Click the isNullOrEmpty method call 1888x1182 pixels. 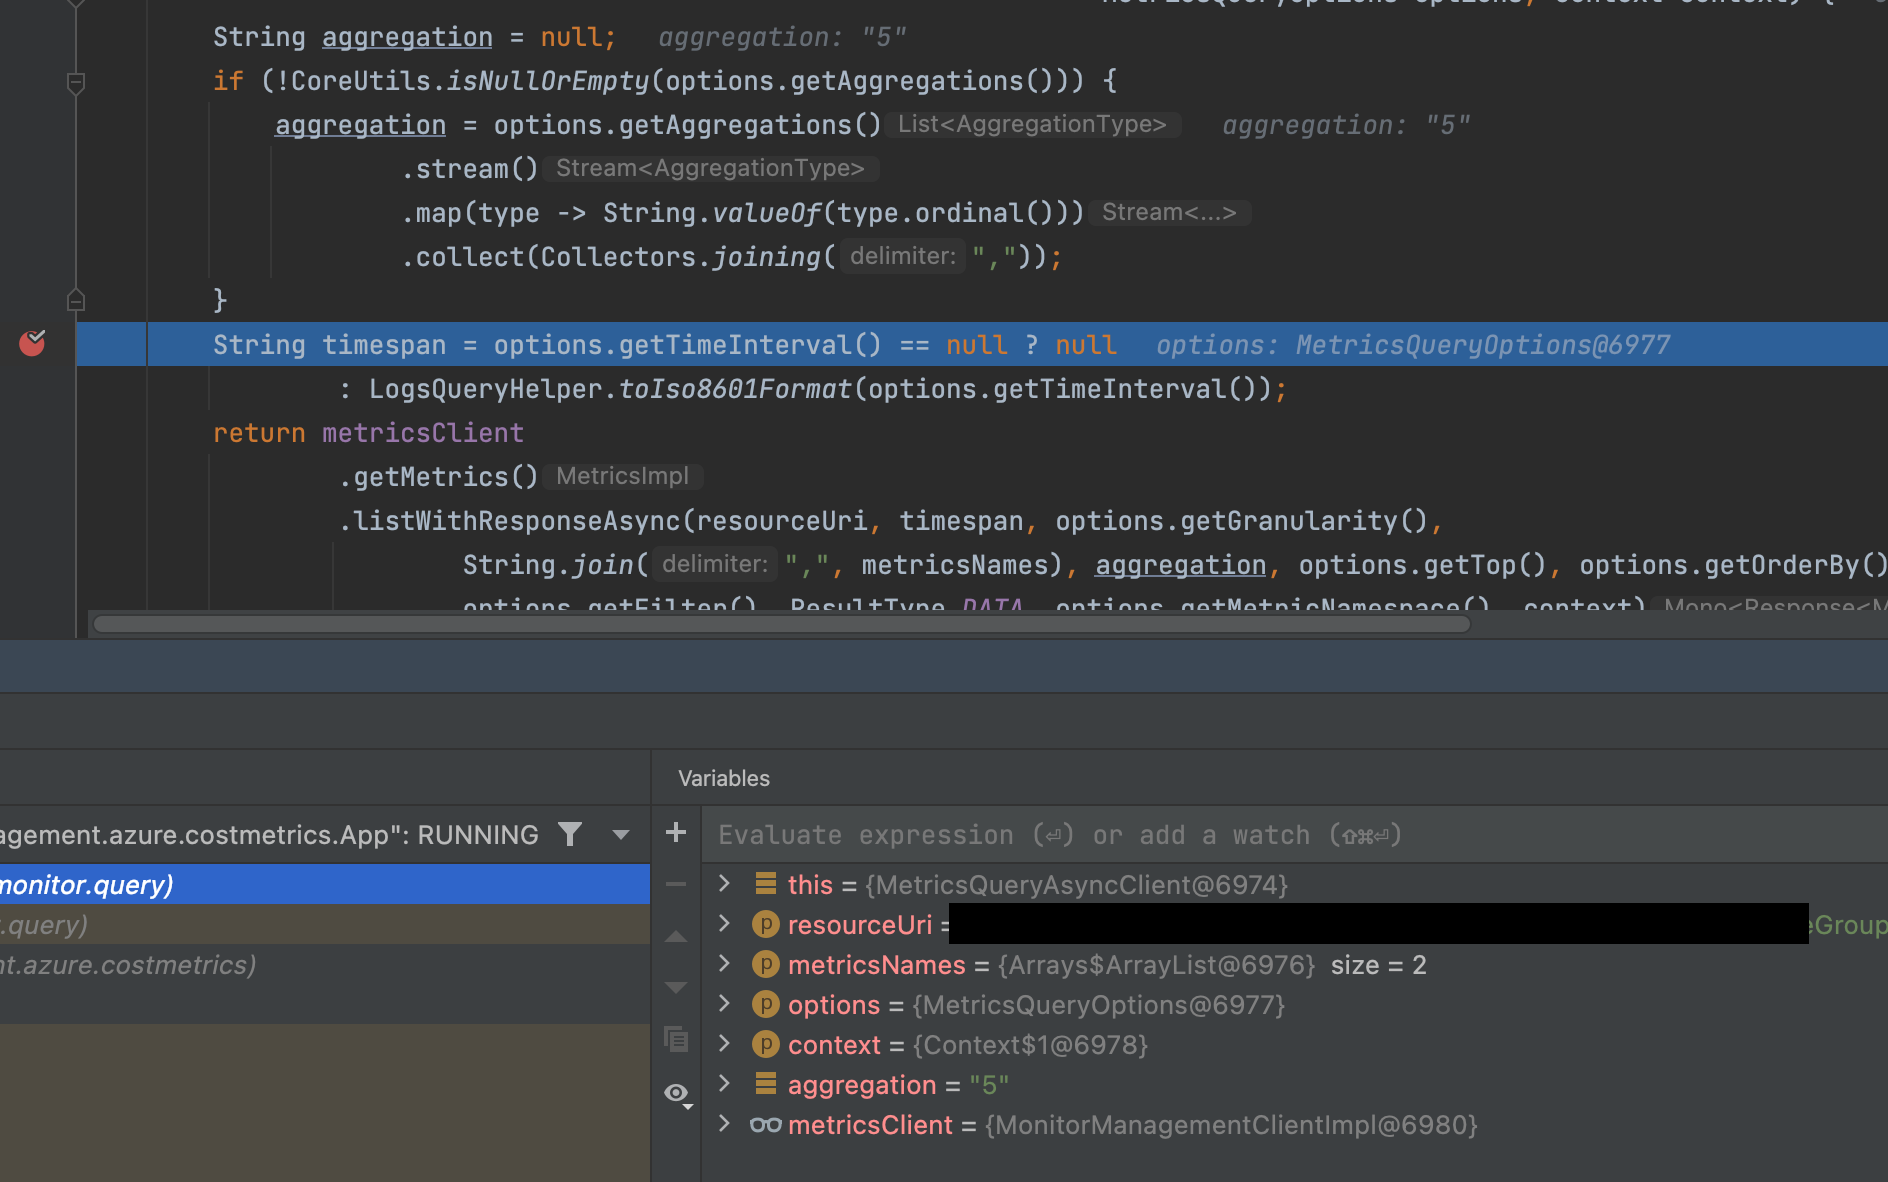(548, 81)
